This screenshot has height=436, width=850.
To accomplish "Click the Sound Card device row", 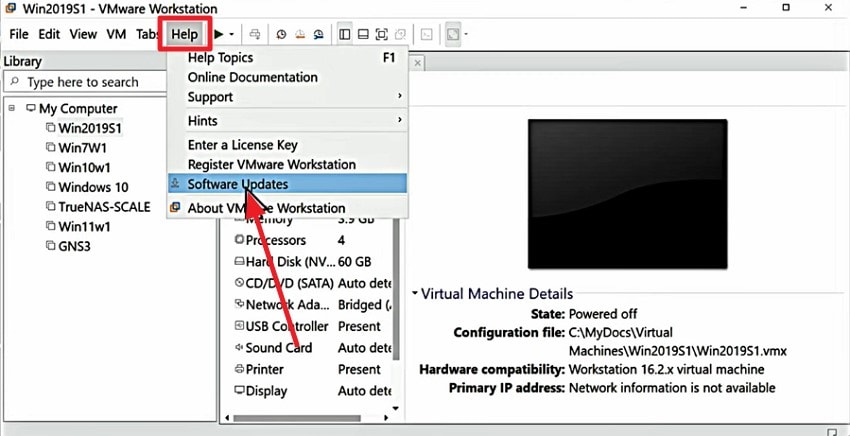I will coord(313,348).
